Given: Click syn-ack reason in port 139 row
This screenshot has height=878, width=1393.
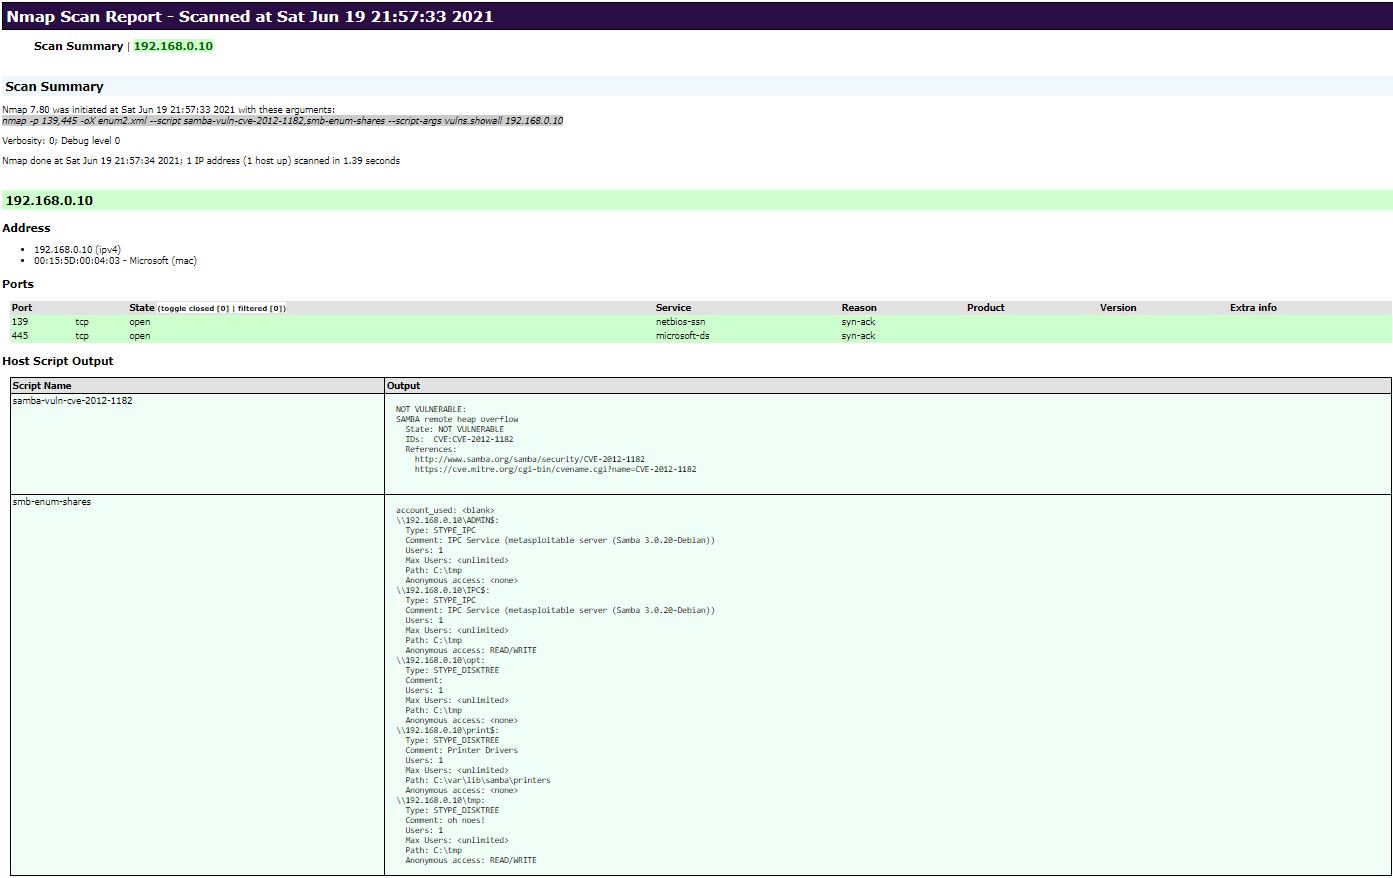Looking at the screenshot, I should coord(858,322).
